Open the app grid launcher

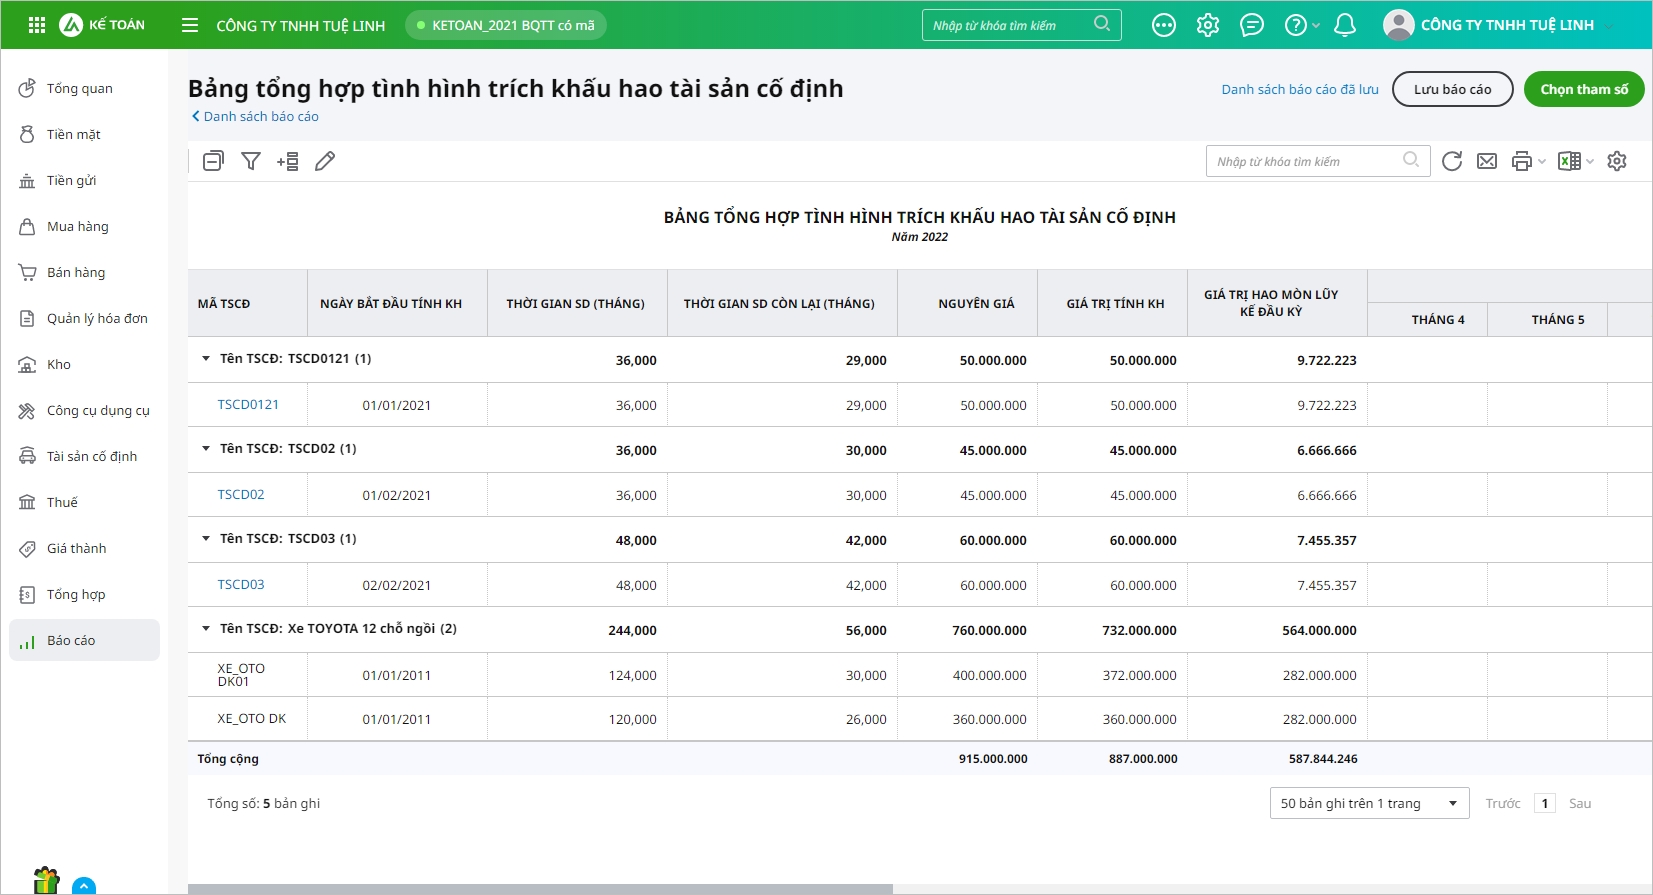(x=37, y=25)
